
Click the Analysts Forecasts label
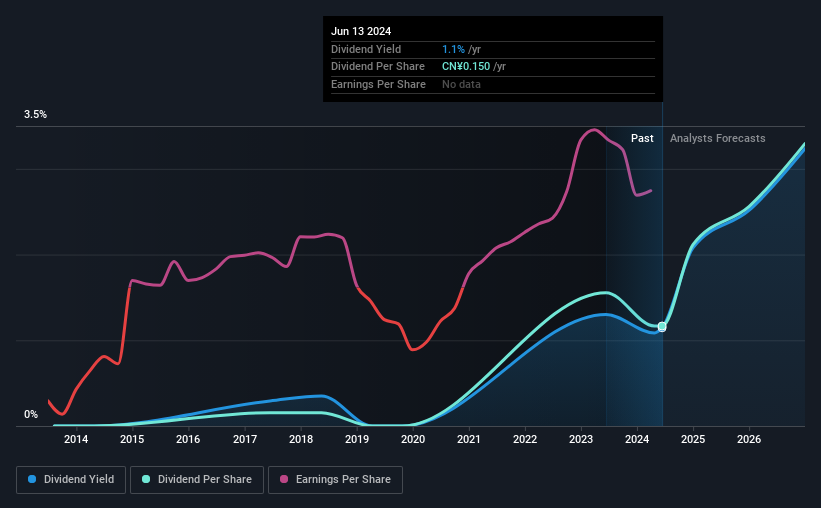(717, 138)
